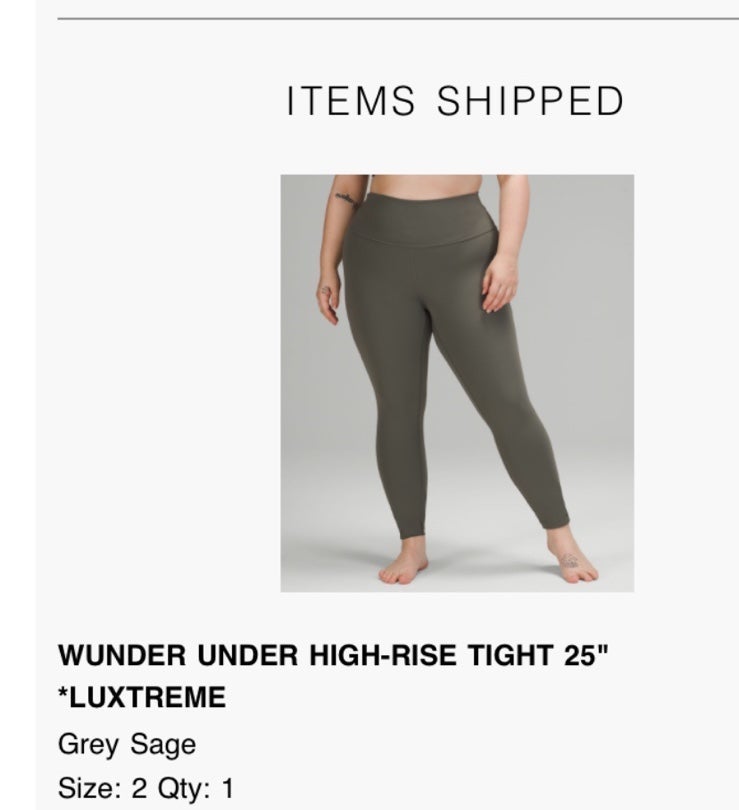
Task: Click the Size: 2 text
Action: click(103, 788)
